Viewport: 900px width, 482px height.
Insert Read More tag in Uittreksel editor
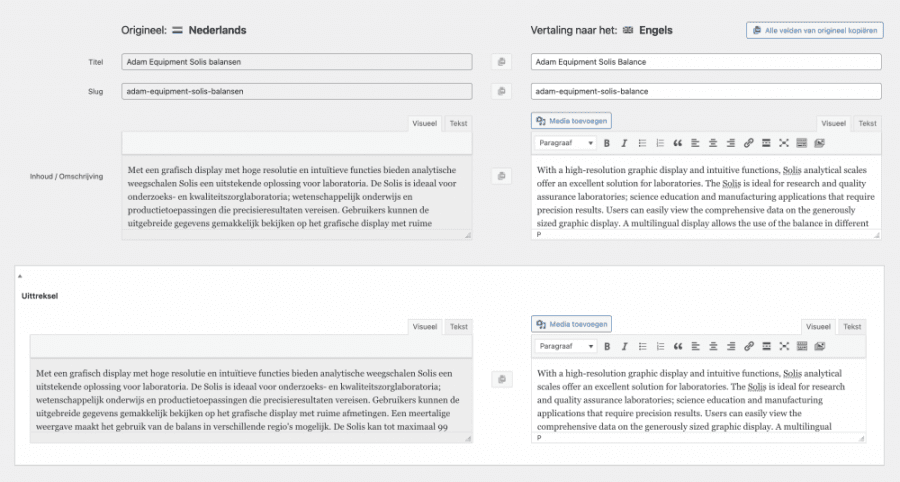click(767, 346)
